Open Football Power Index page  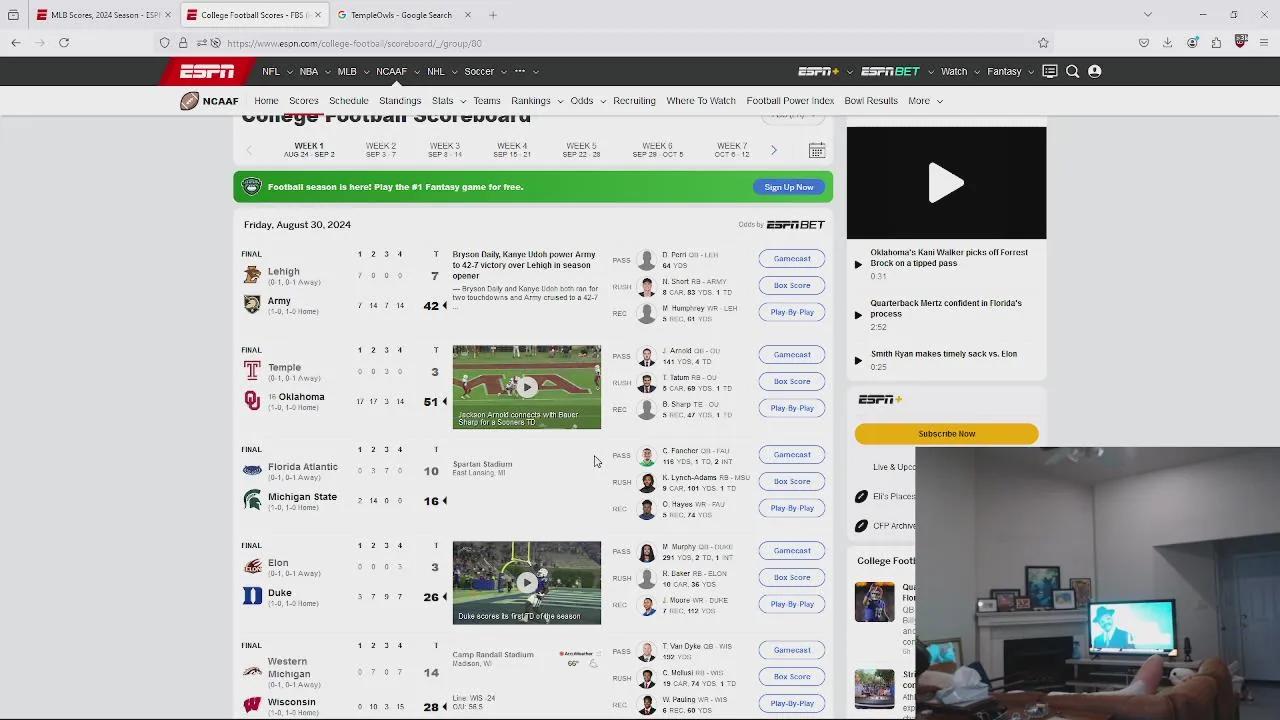(x=790, y=101)
